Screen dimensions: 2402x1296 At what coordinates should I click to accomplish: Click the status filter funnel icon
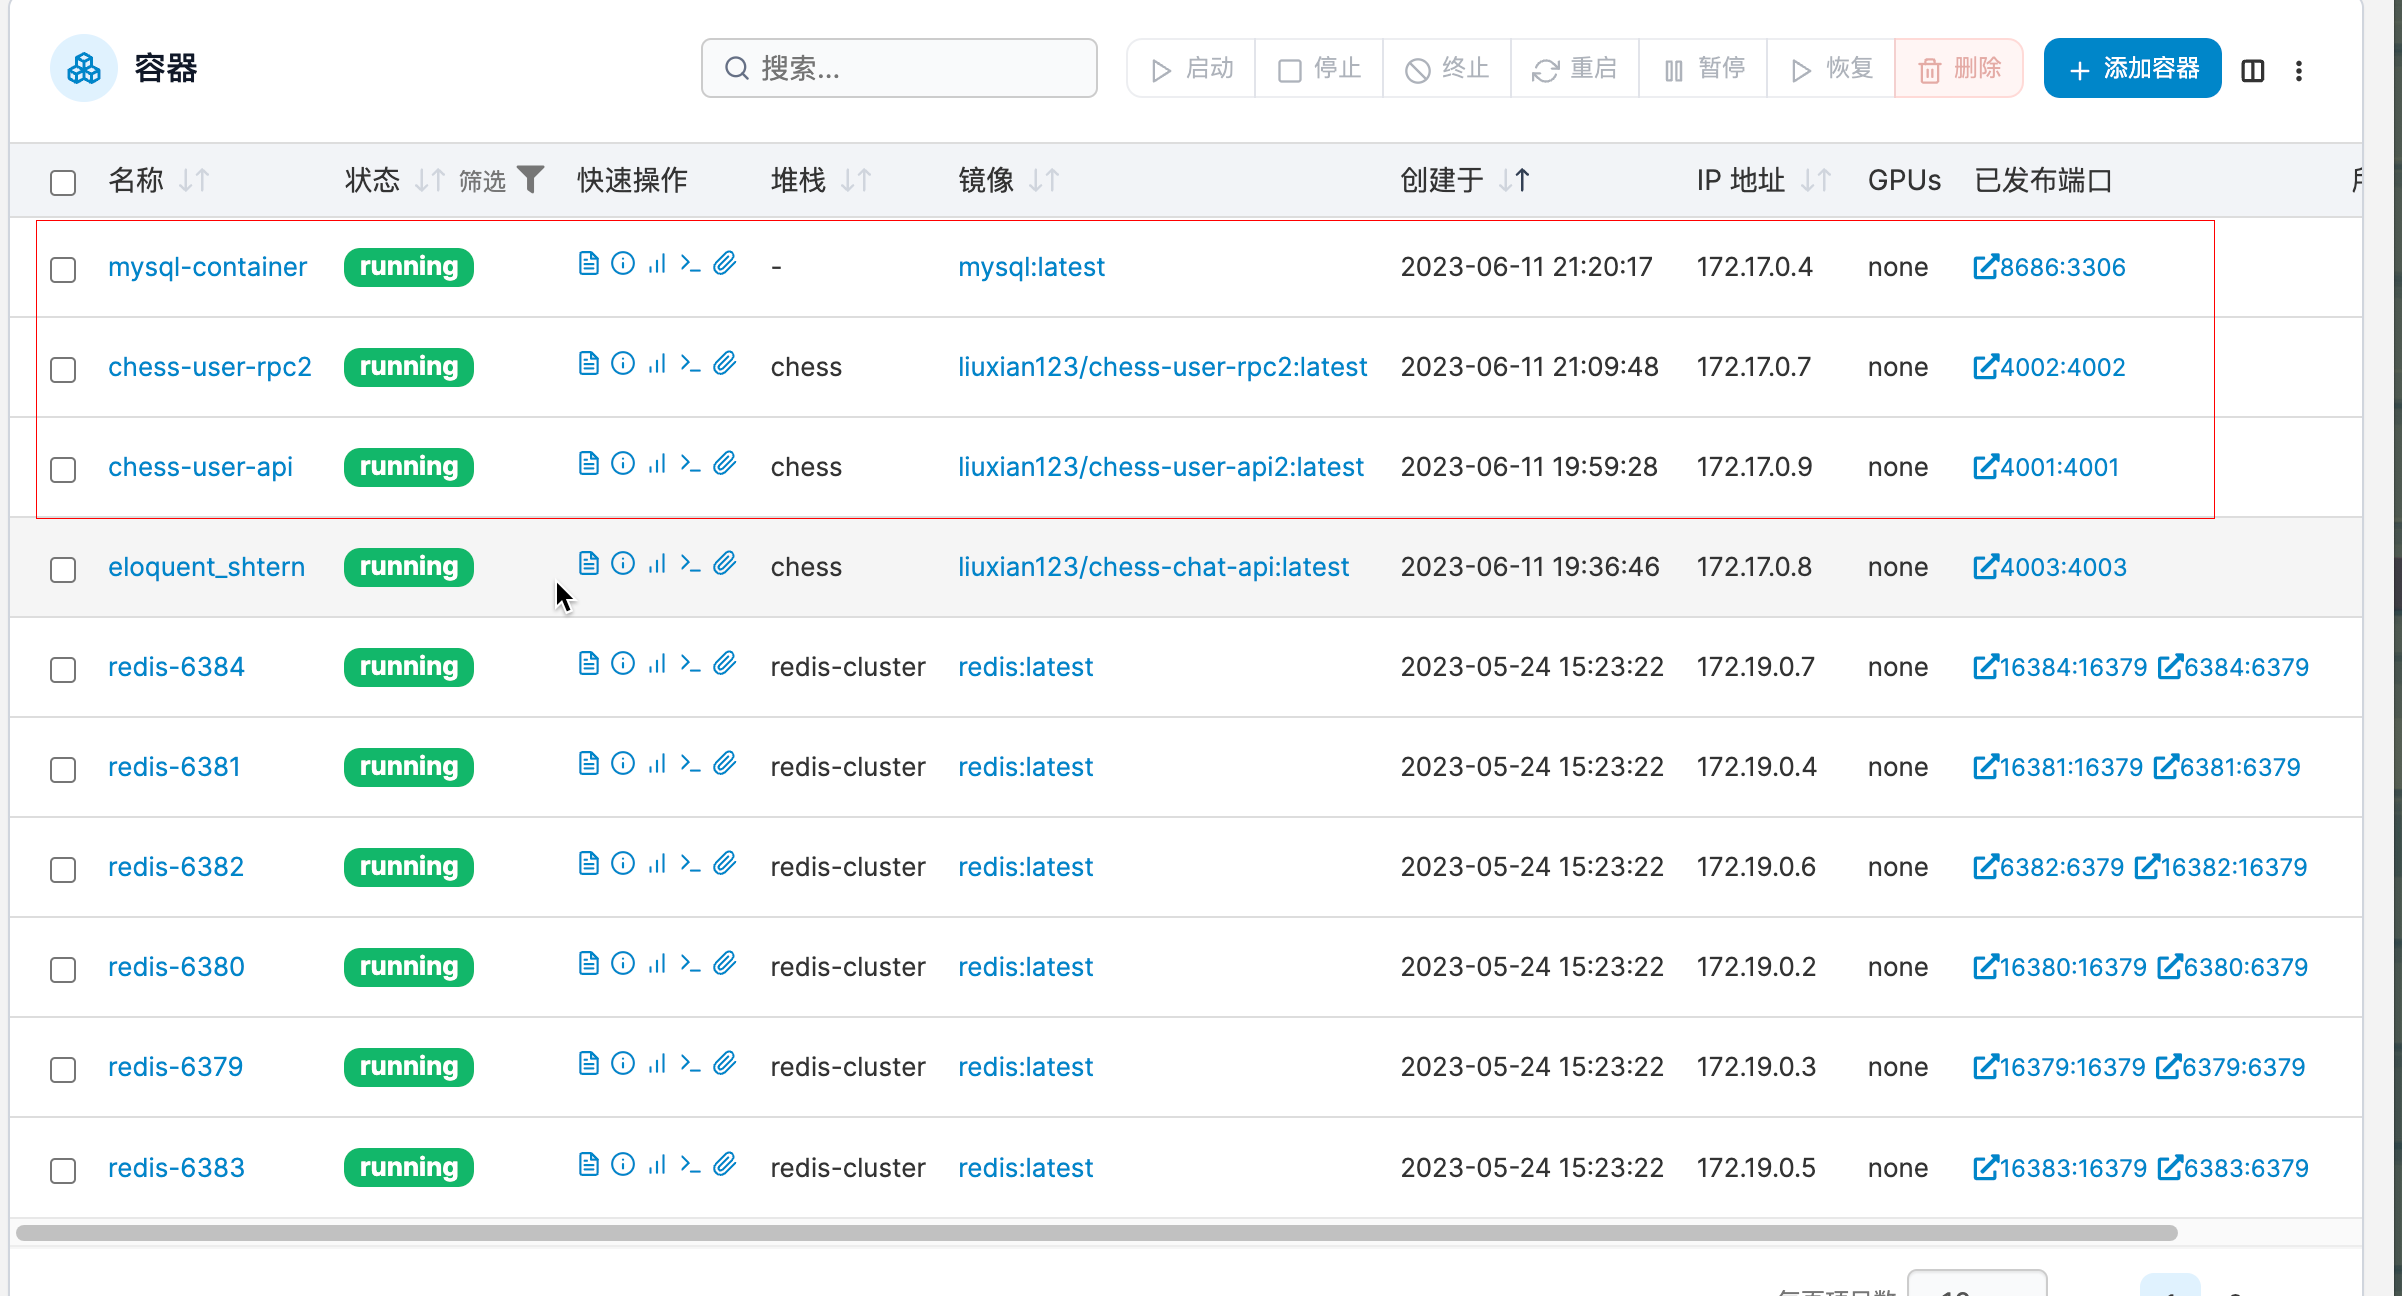[x=531, y=179]
